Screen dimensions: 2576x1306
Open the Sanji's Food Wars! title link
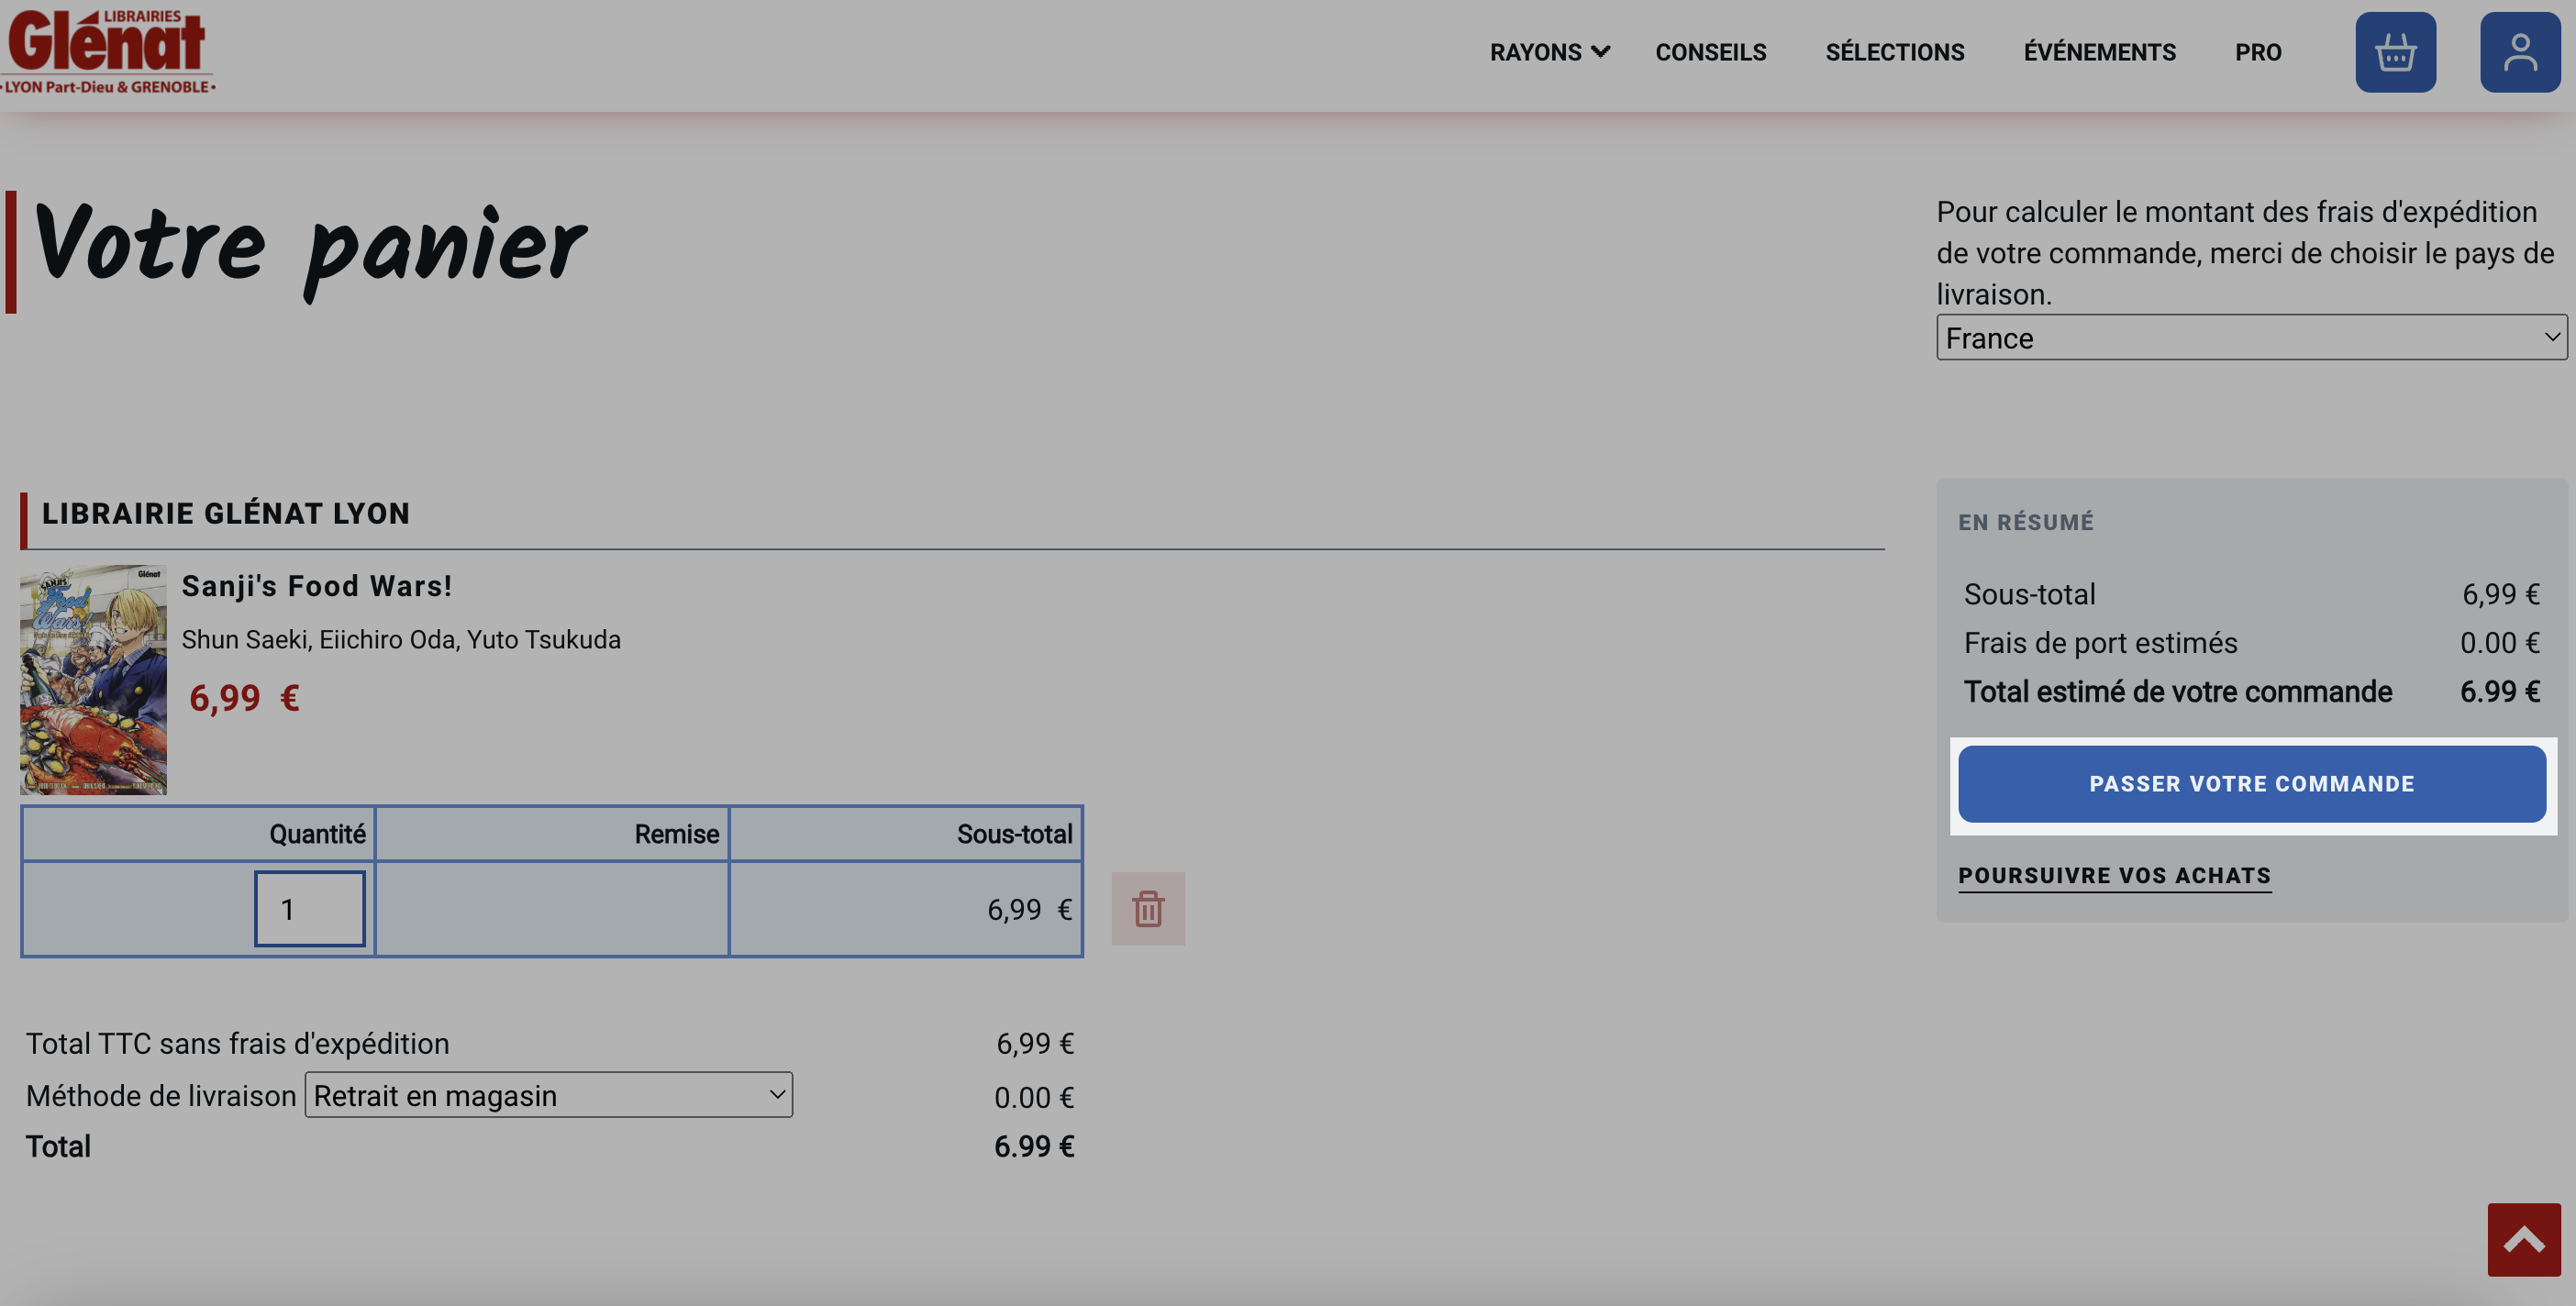(x=317, y=586)
